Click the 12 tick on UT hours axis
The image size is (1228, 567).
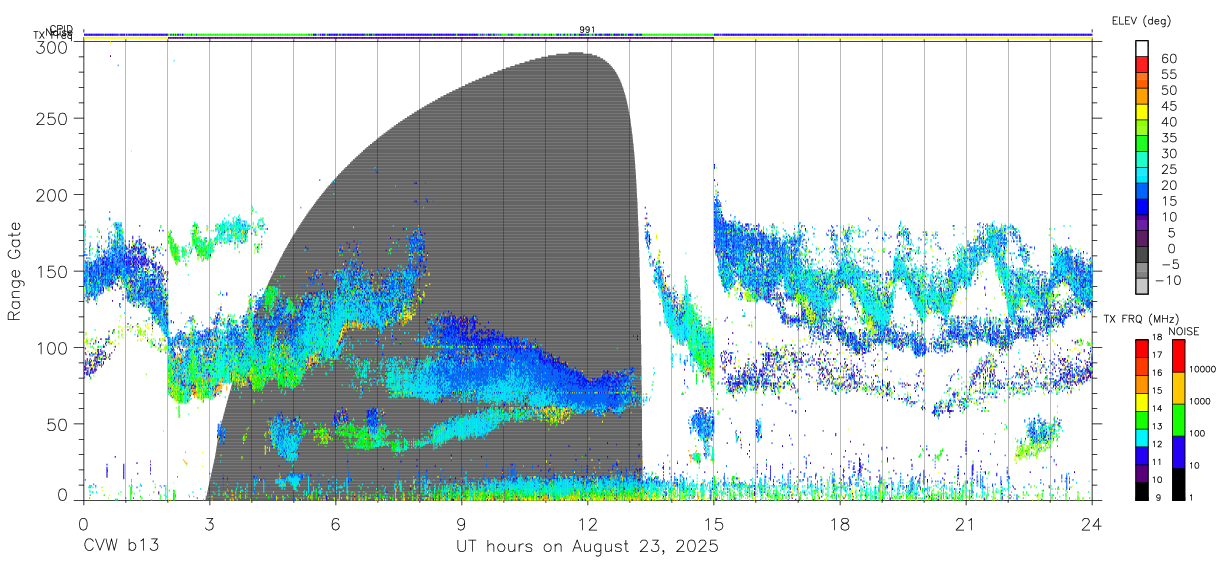pyautogui.click(x=587, y=523)
